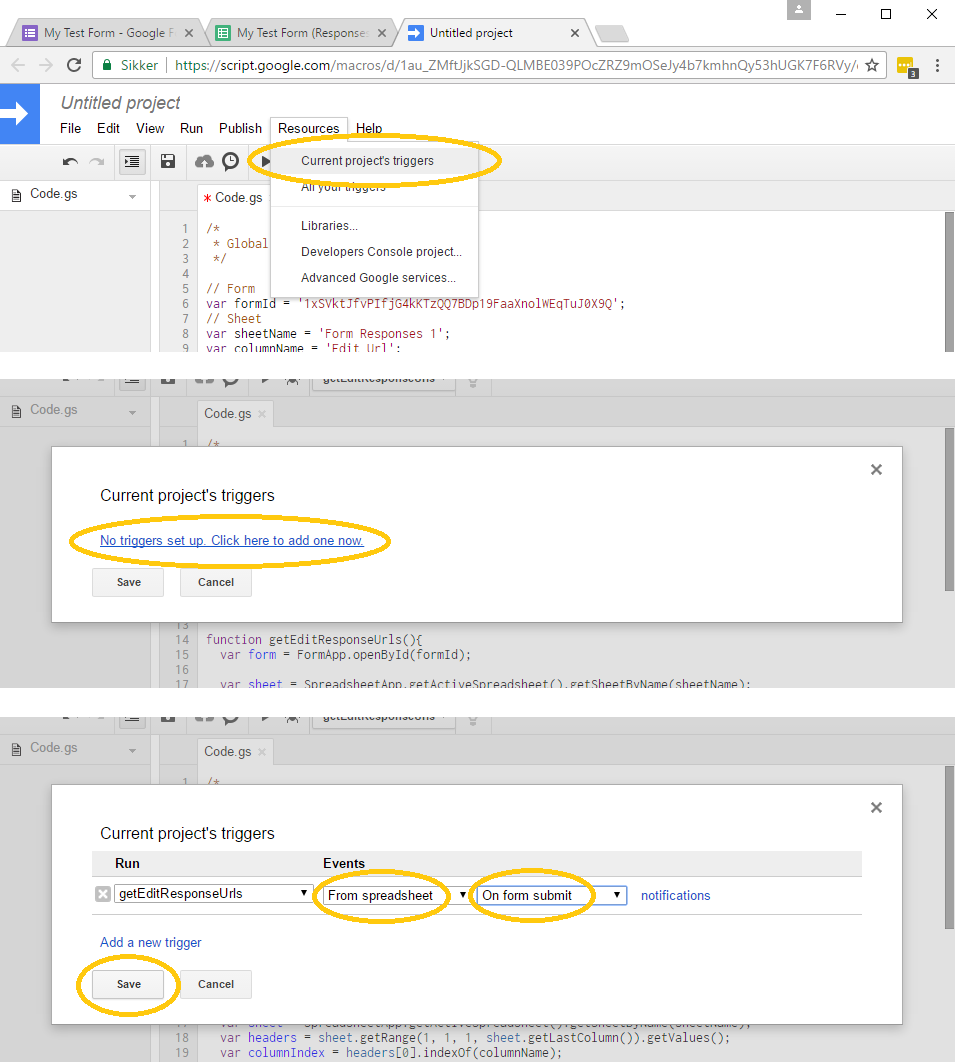Select 'Current project's triggers' menu entry

click(367, 160)
